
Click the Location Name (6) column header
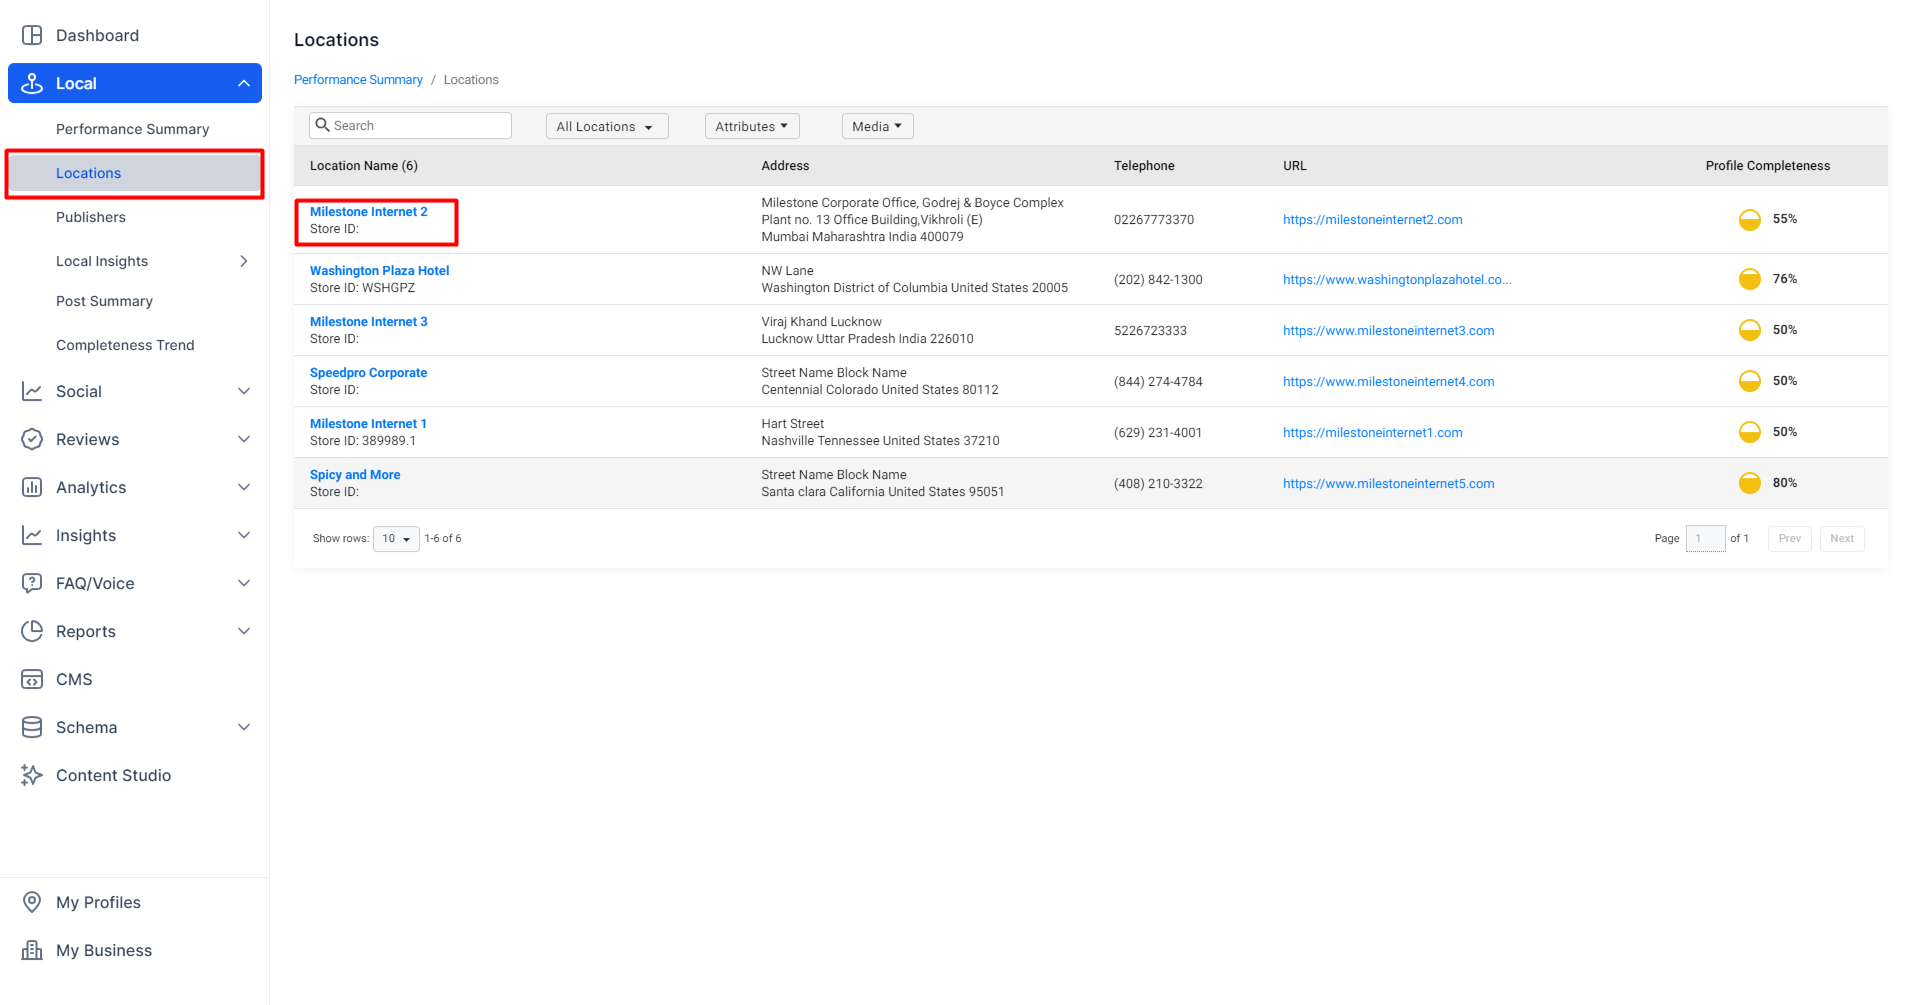coord(364,166)
